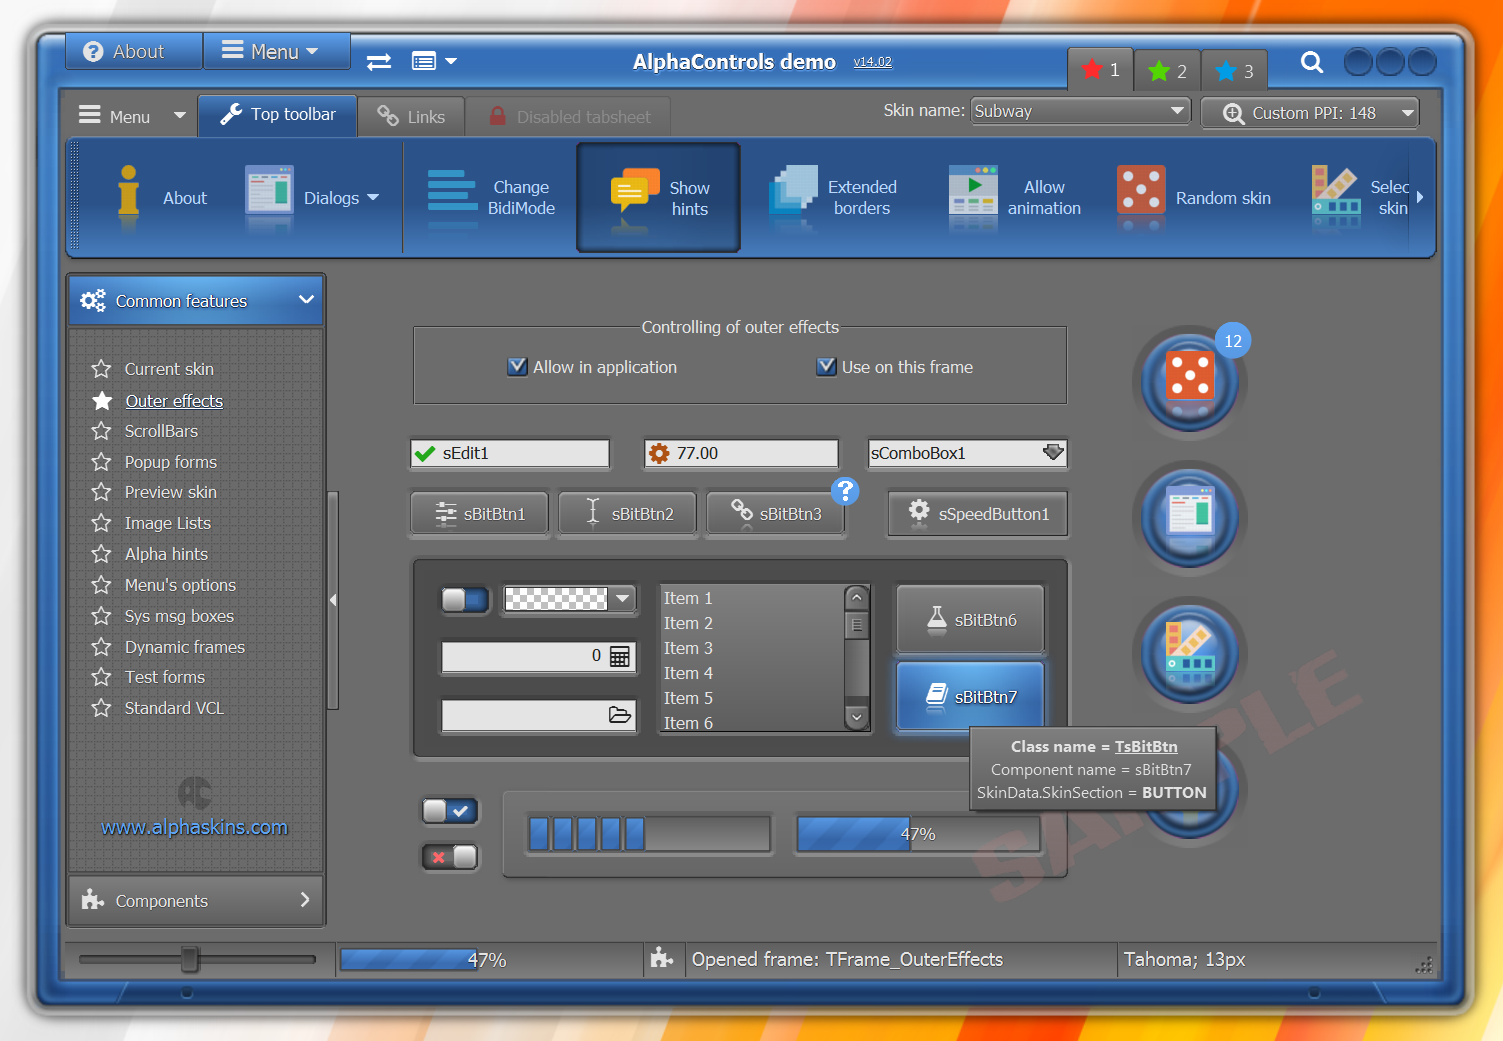1503x1041 pixels.
Task: Click the round skin palette button
Action: pos(1189,653)
